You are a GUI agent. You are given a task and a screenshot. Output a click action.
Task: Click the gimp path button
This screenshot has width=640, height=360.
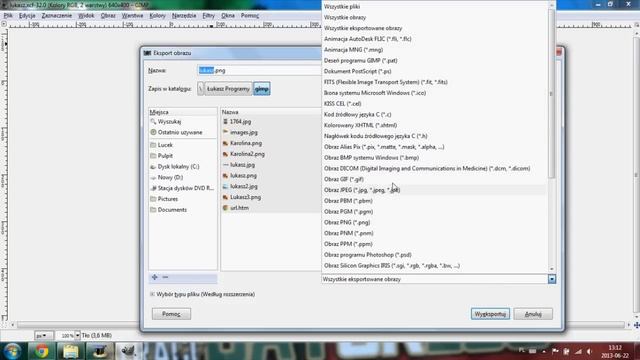click(x=262, y=89)
